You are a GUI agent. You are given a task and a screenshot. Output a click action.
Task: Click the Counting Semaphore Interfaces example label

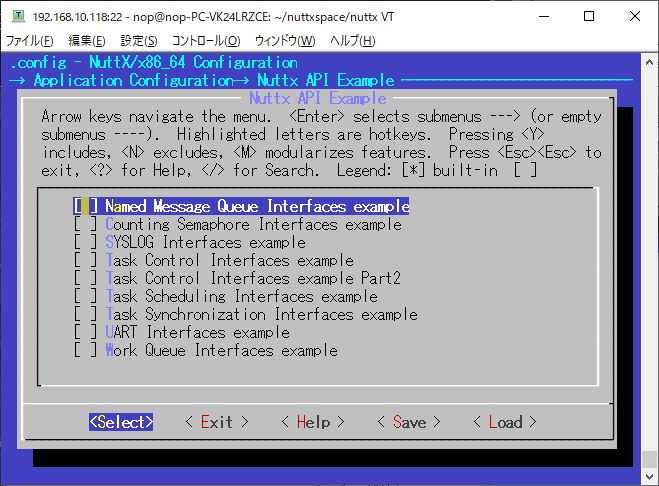click(x=253, y=224)
